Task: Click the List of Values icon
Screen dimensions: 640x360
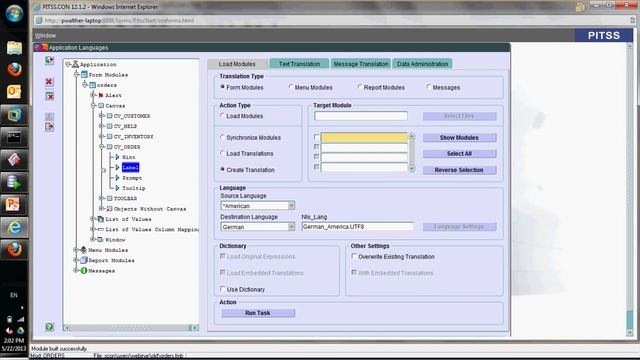Action: point(101,219)
